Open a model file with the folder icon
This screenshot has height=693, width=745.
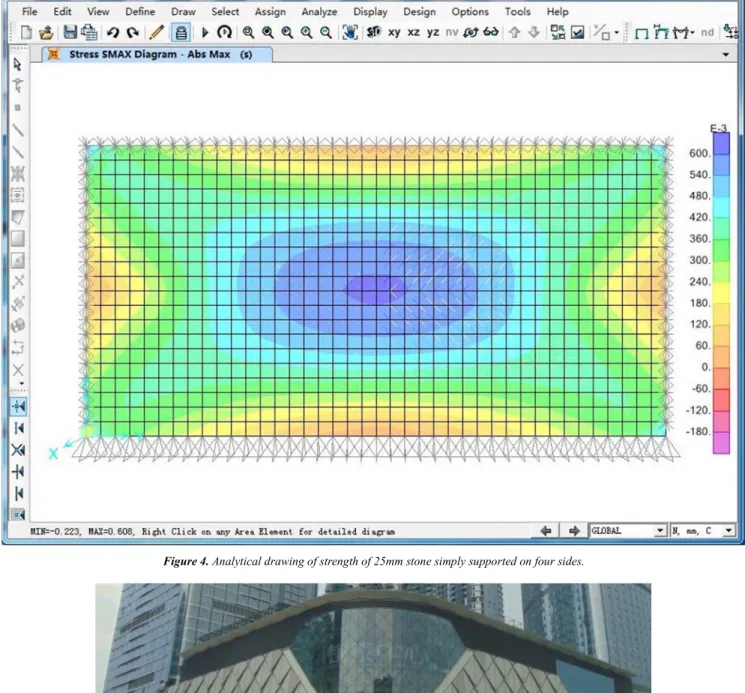click(46, 32)
